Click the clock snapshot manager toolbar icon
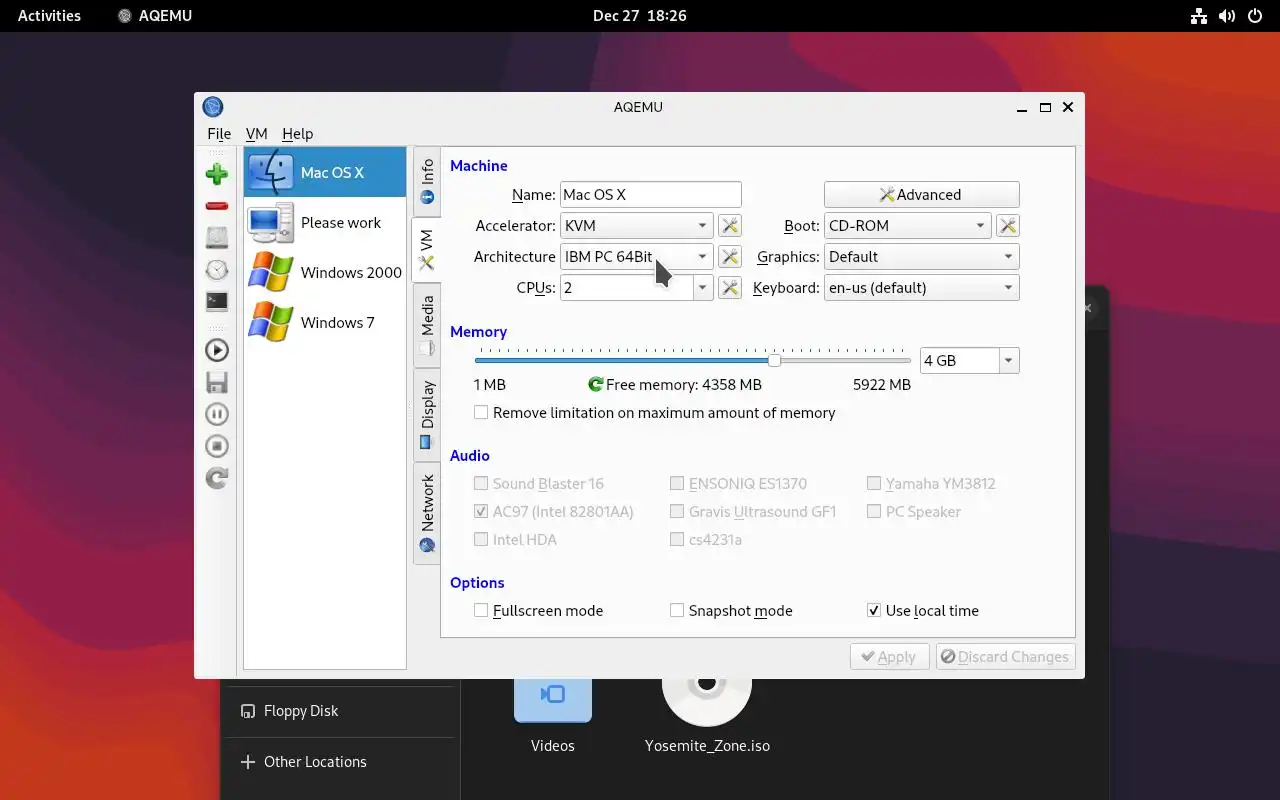 click(217, 270)
